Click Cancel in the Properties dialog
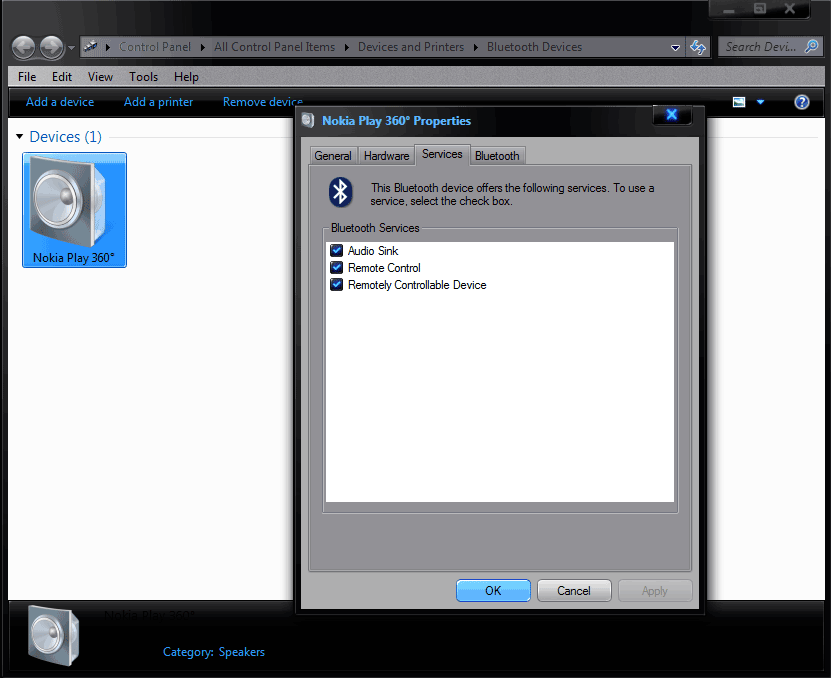 (x=574, y=591)
